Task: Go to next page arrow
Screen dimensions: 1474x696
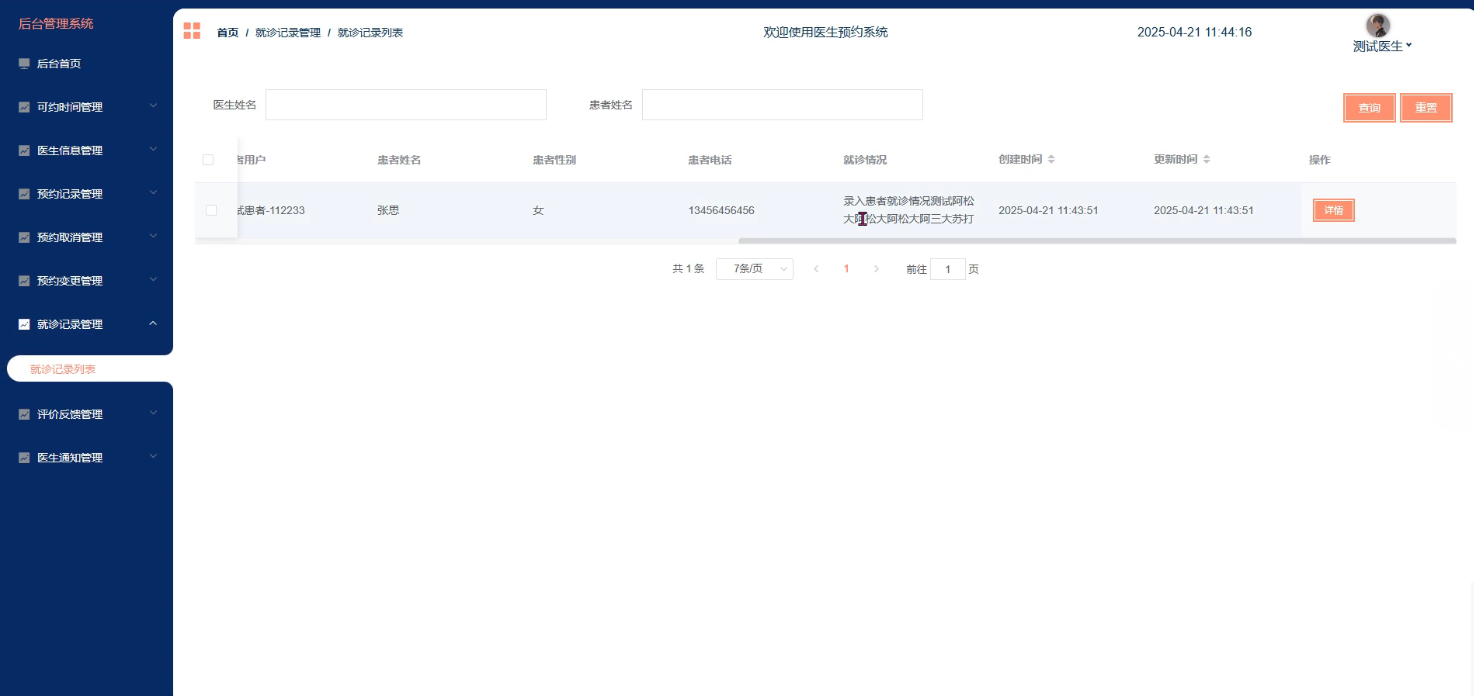Action: point(877,269)
